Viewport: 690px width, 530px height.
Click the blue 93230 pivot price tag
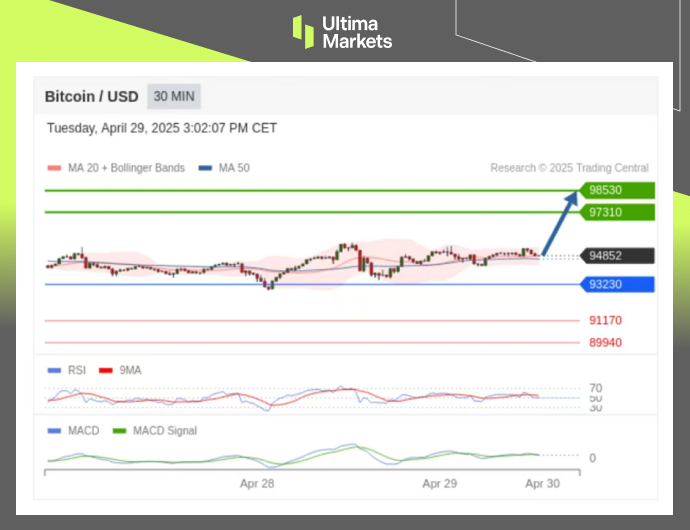(x=618, y=284)
